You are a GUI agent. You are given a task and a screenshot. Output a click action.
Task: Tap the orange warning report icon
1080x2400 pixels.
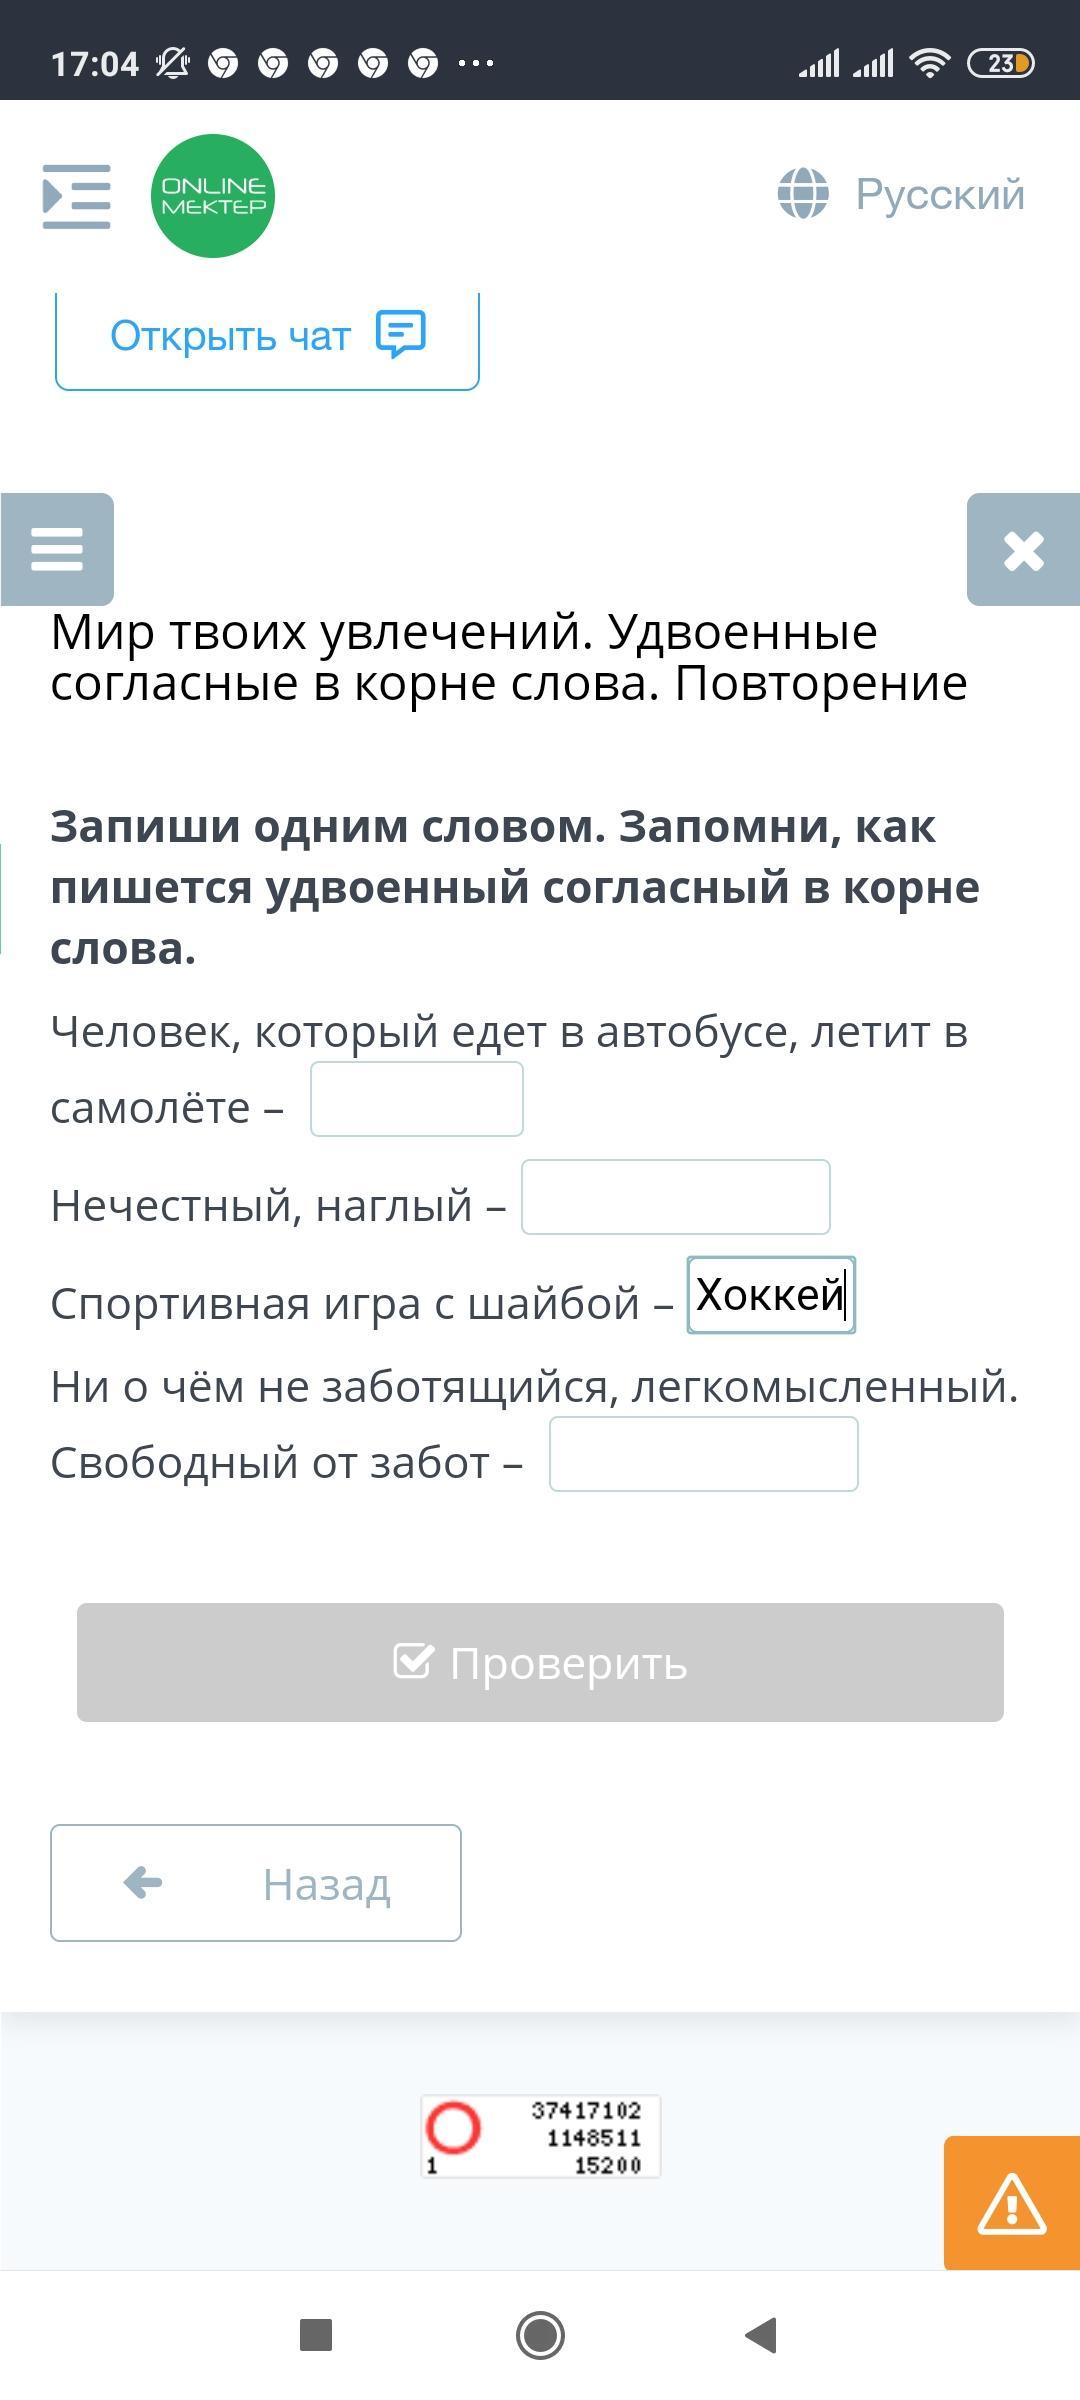coord(1012,2203)
